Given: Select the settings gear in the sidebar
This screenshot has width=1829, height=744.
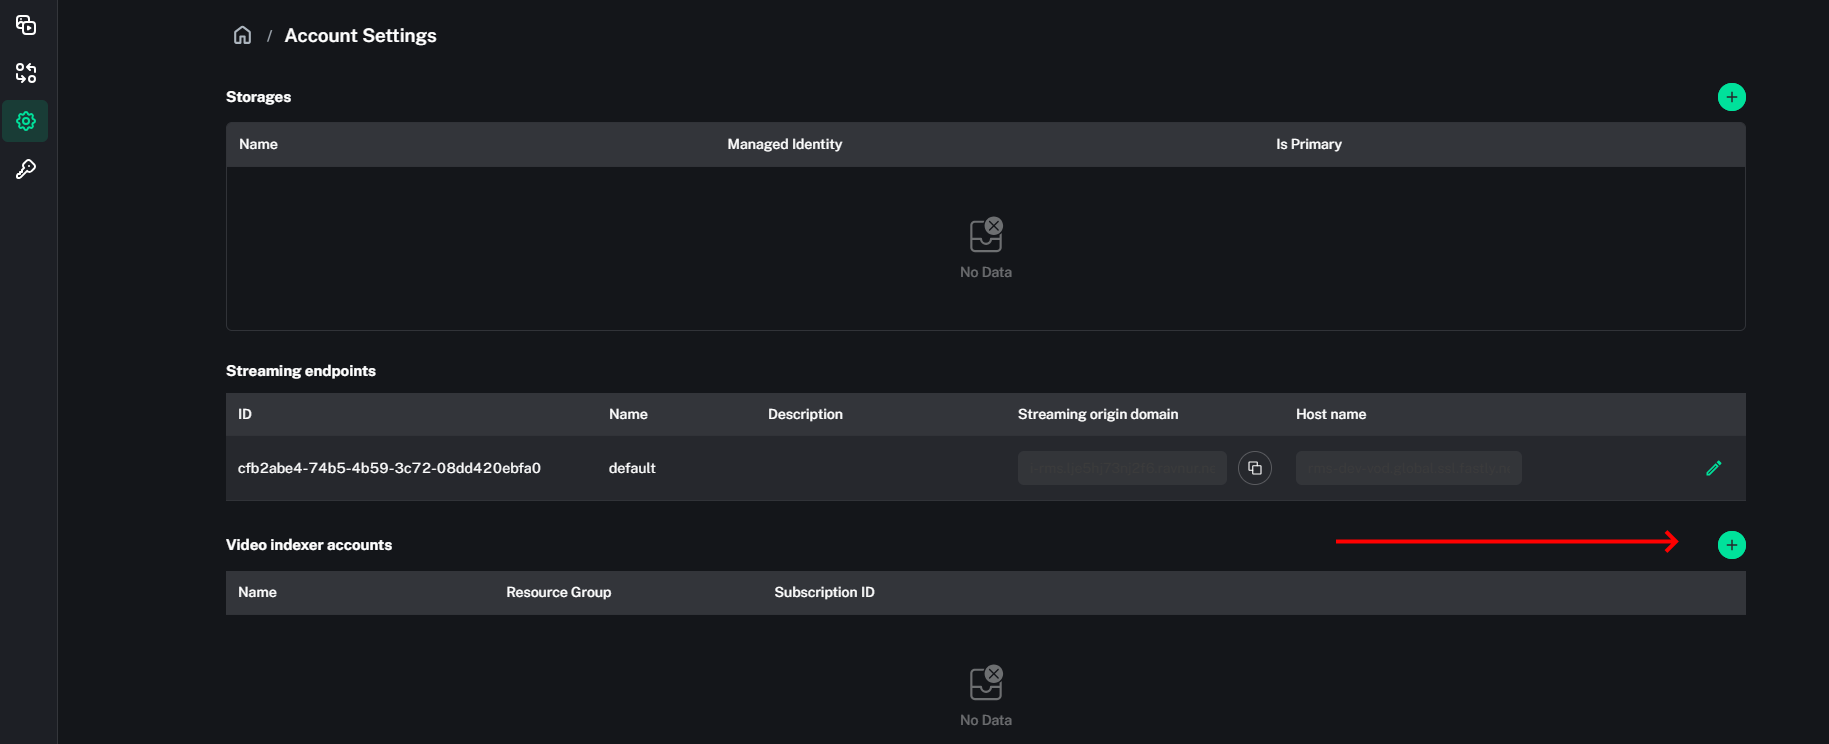Looking at the screenshot, I should coord(26,121).
